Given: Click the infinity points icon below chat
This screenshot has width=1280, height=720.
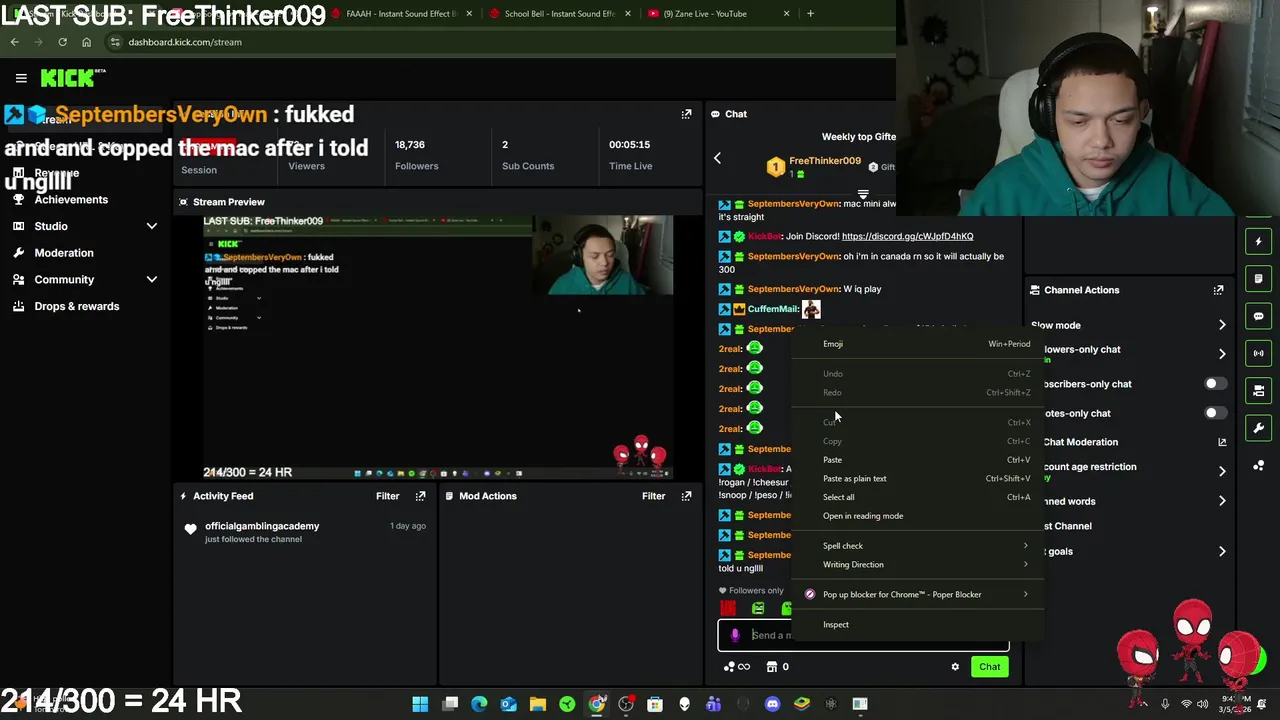Looking at the screenshot, I should [737, 667].
